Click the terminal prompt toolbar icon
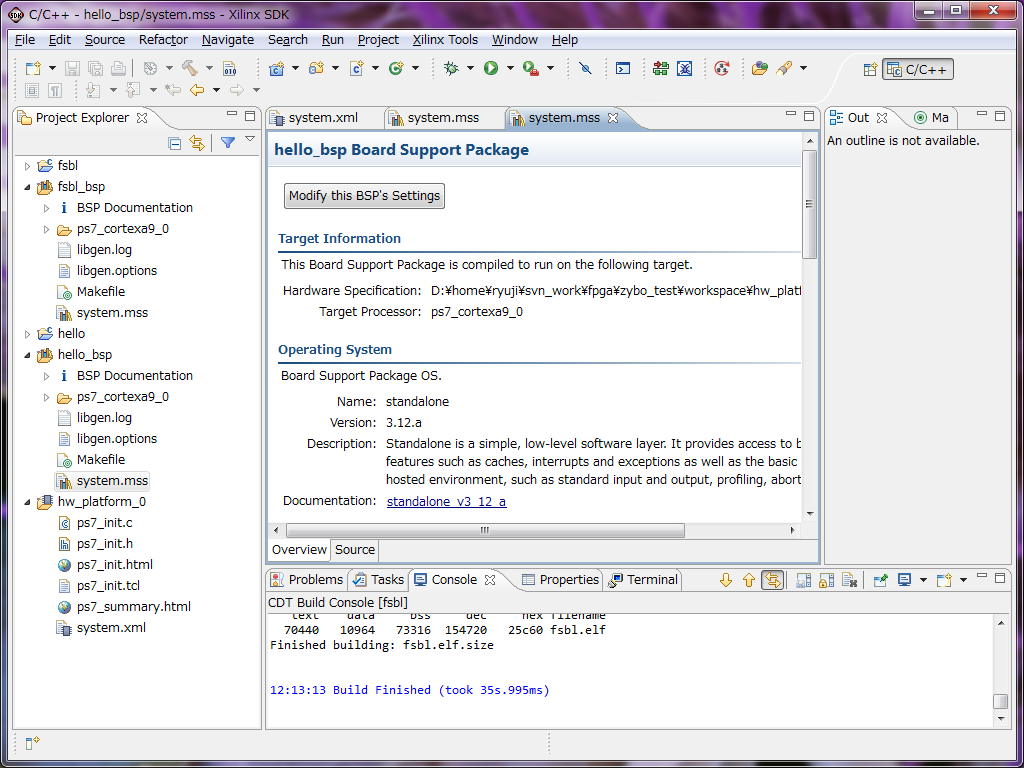This screenshot has height=768, width=1024. [x=623, y=68]
